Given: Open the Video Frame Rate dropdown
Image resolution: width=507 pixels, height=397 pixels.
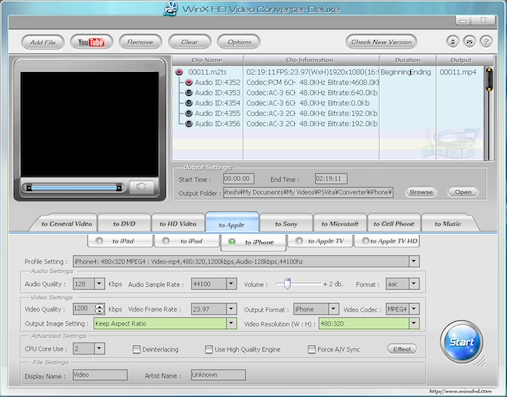Looking at the screenshot, I should (231, 309).
